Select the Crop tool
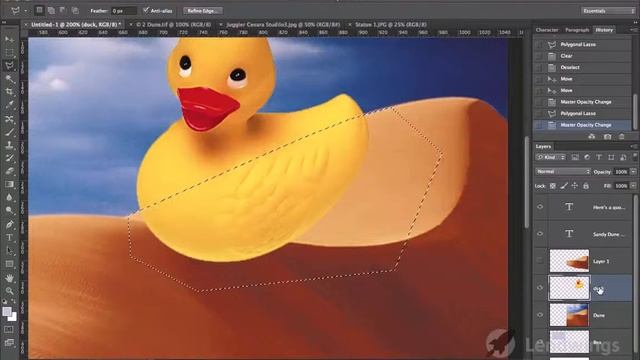This screenshot has width=640, height=360. coord(9,92)
